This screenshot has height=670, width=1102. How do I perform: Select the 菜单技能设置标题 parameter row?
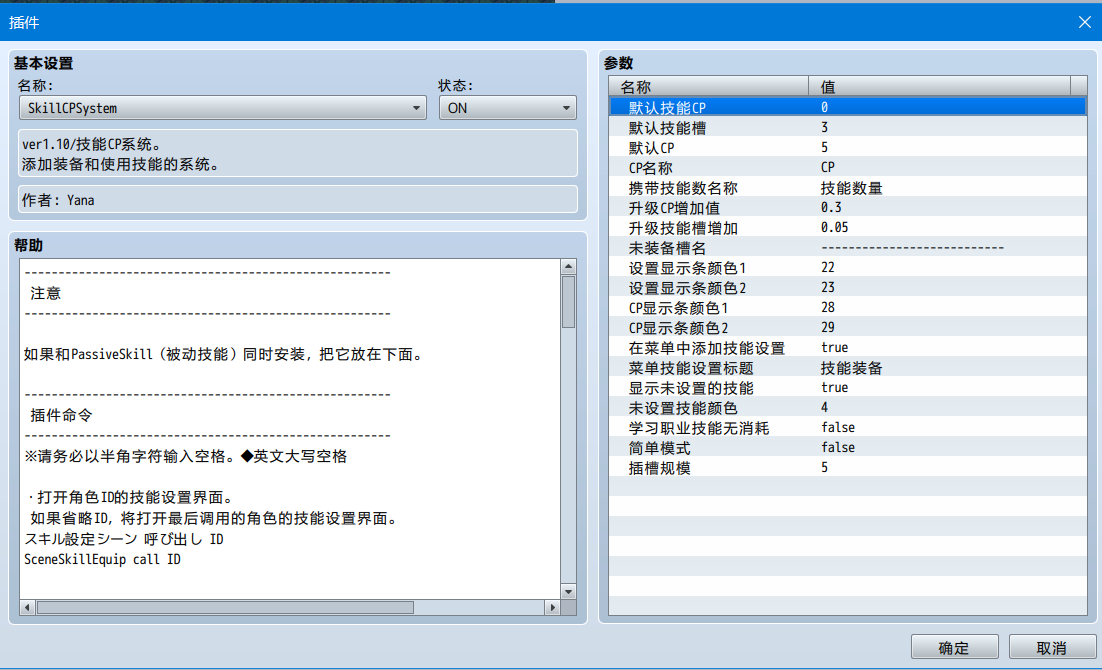pyautogui.click(x=848, y=368)
